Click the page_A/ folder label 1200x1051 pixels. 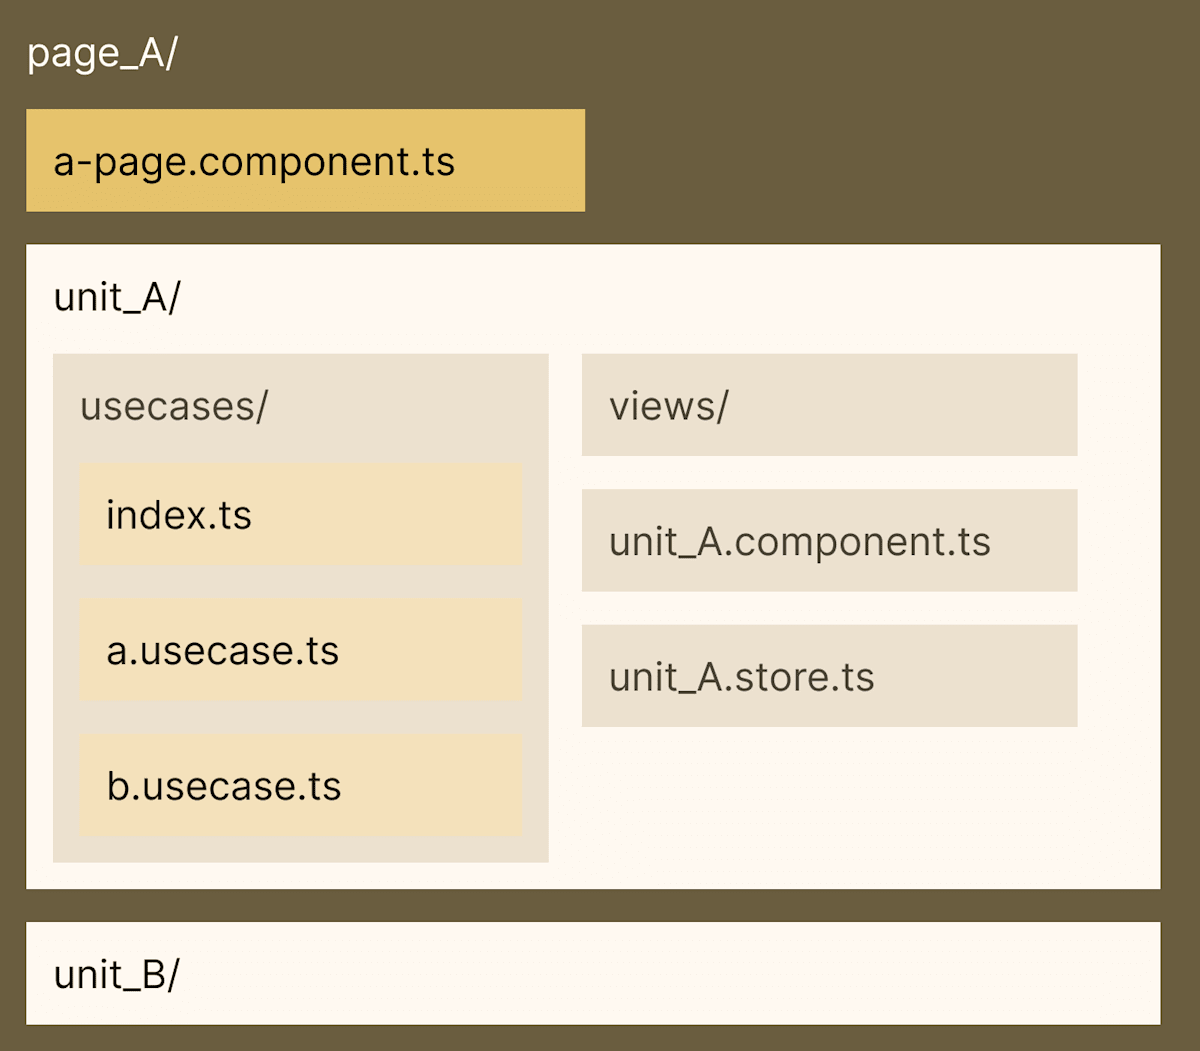point(101,53)
